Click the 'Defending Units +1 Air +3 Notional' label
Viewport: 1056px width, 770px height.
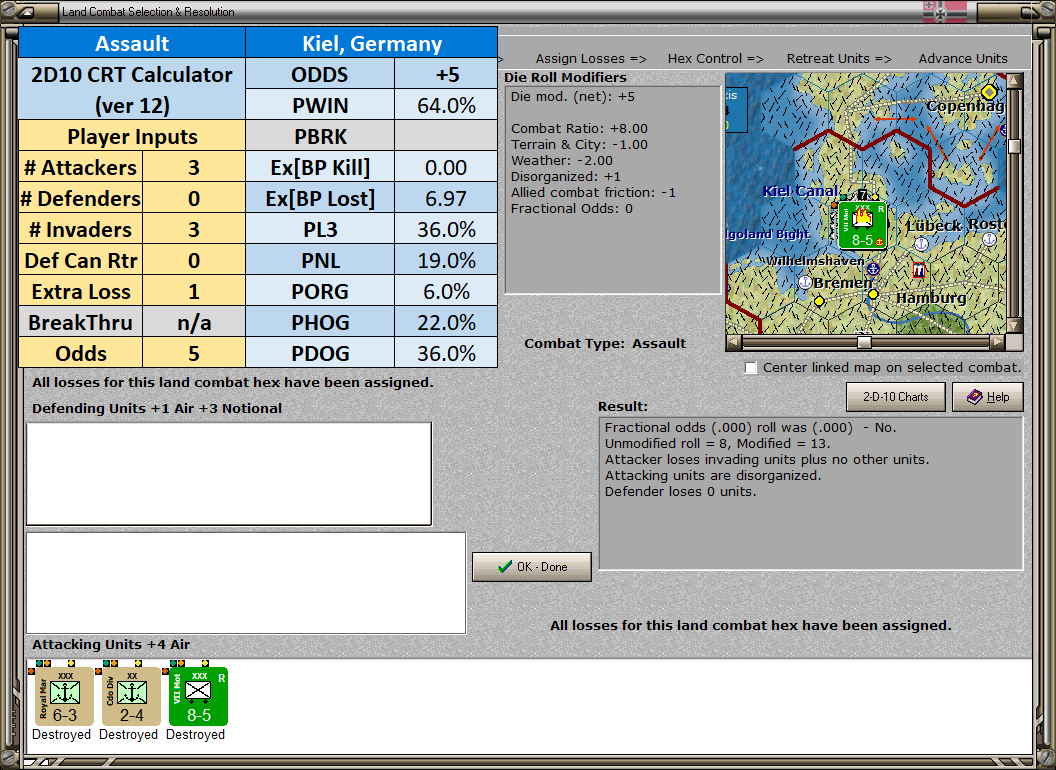[x=157, y=408]
